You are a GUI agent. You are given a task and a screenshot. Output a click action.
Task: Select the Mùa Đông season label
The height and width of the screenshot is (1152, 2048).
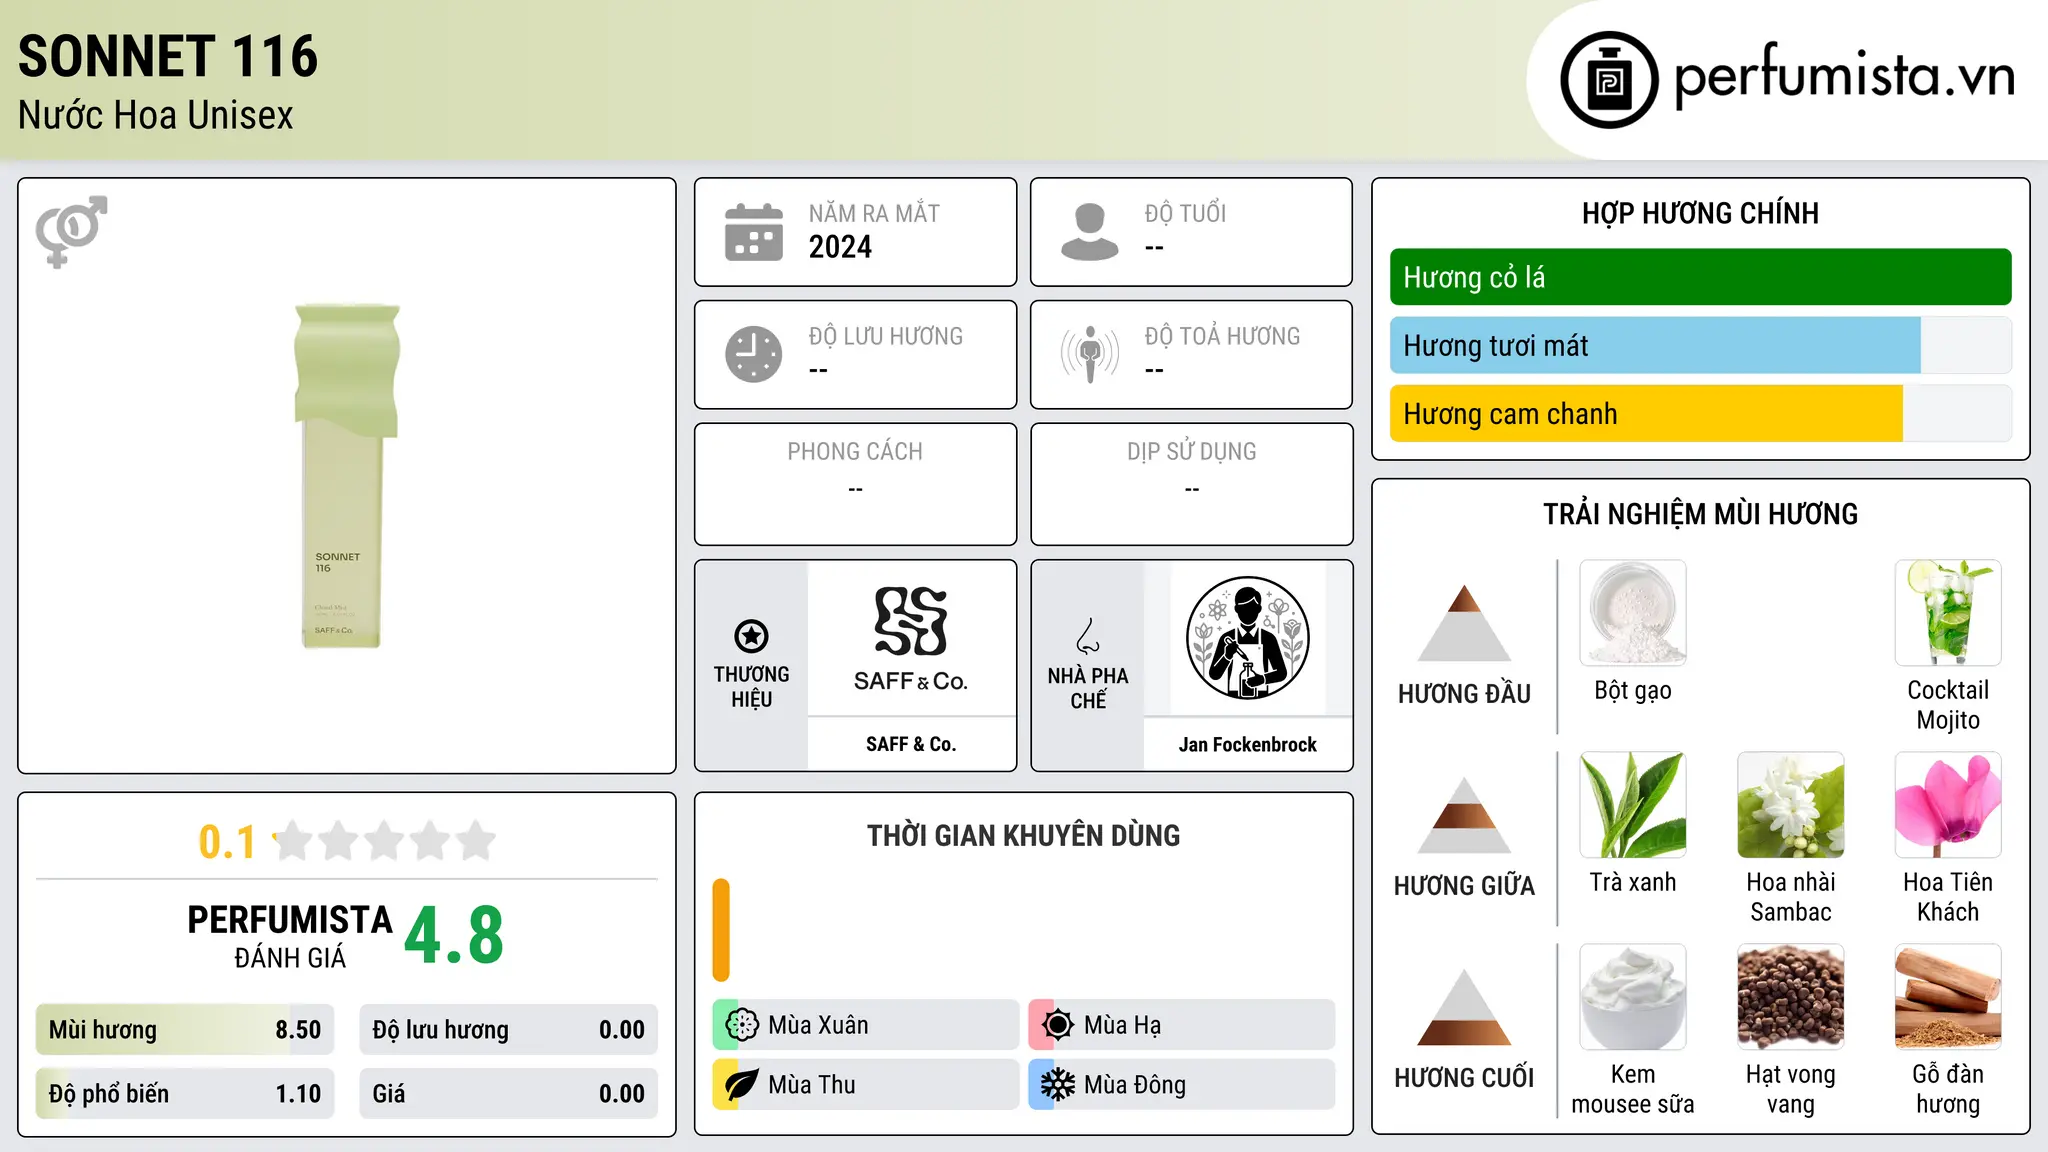pyautogui.click(x=1135, y=1085)
